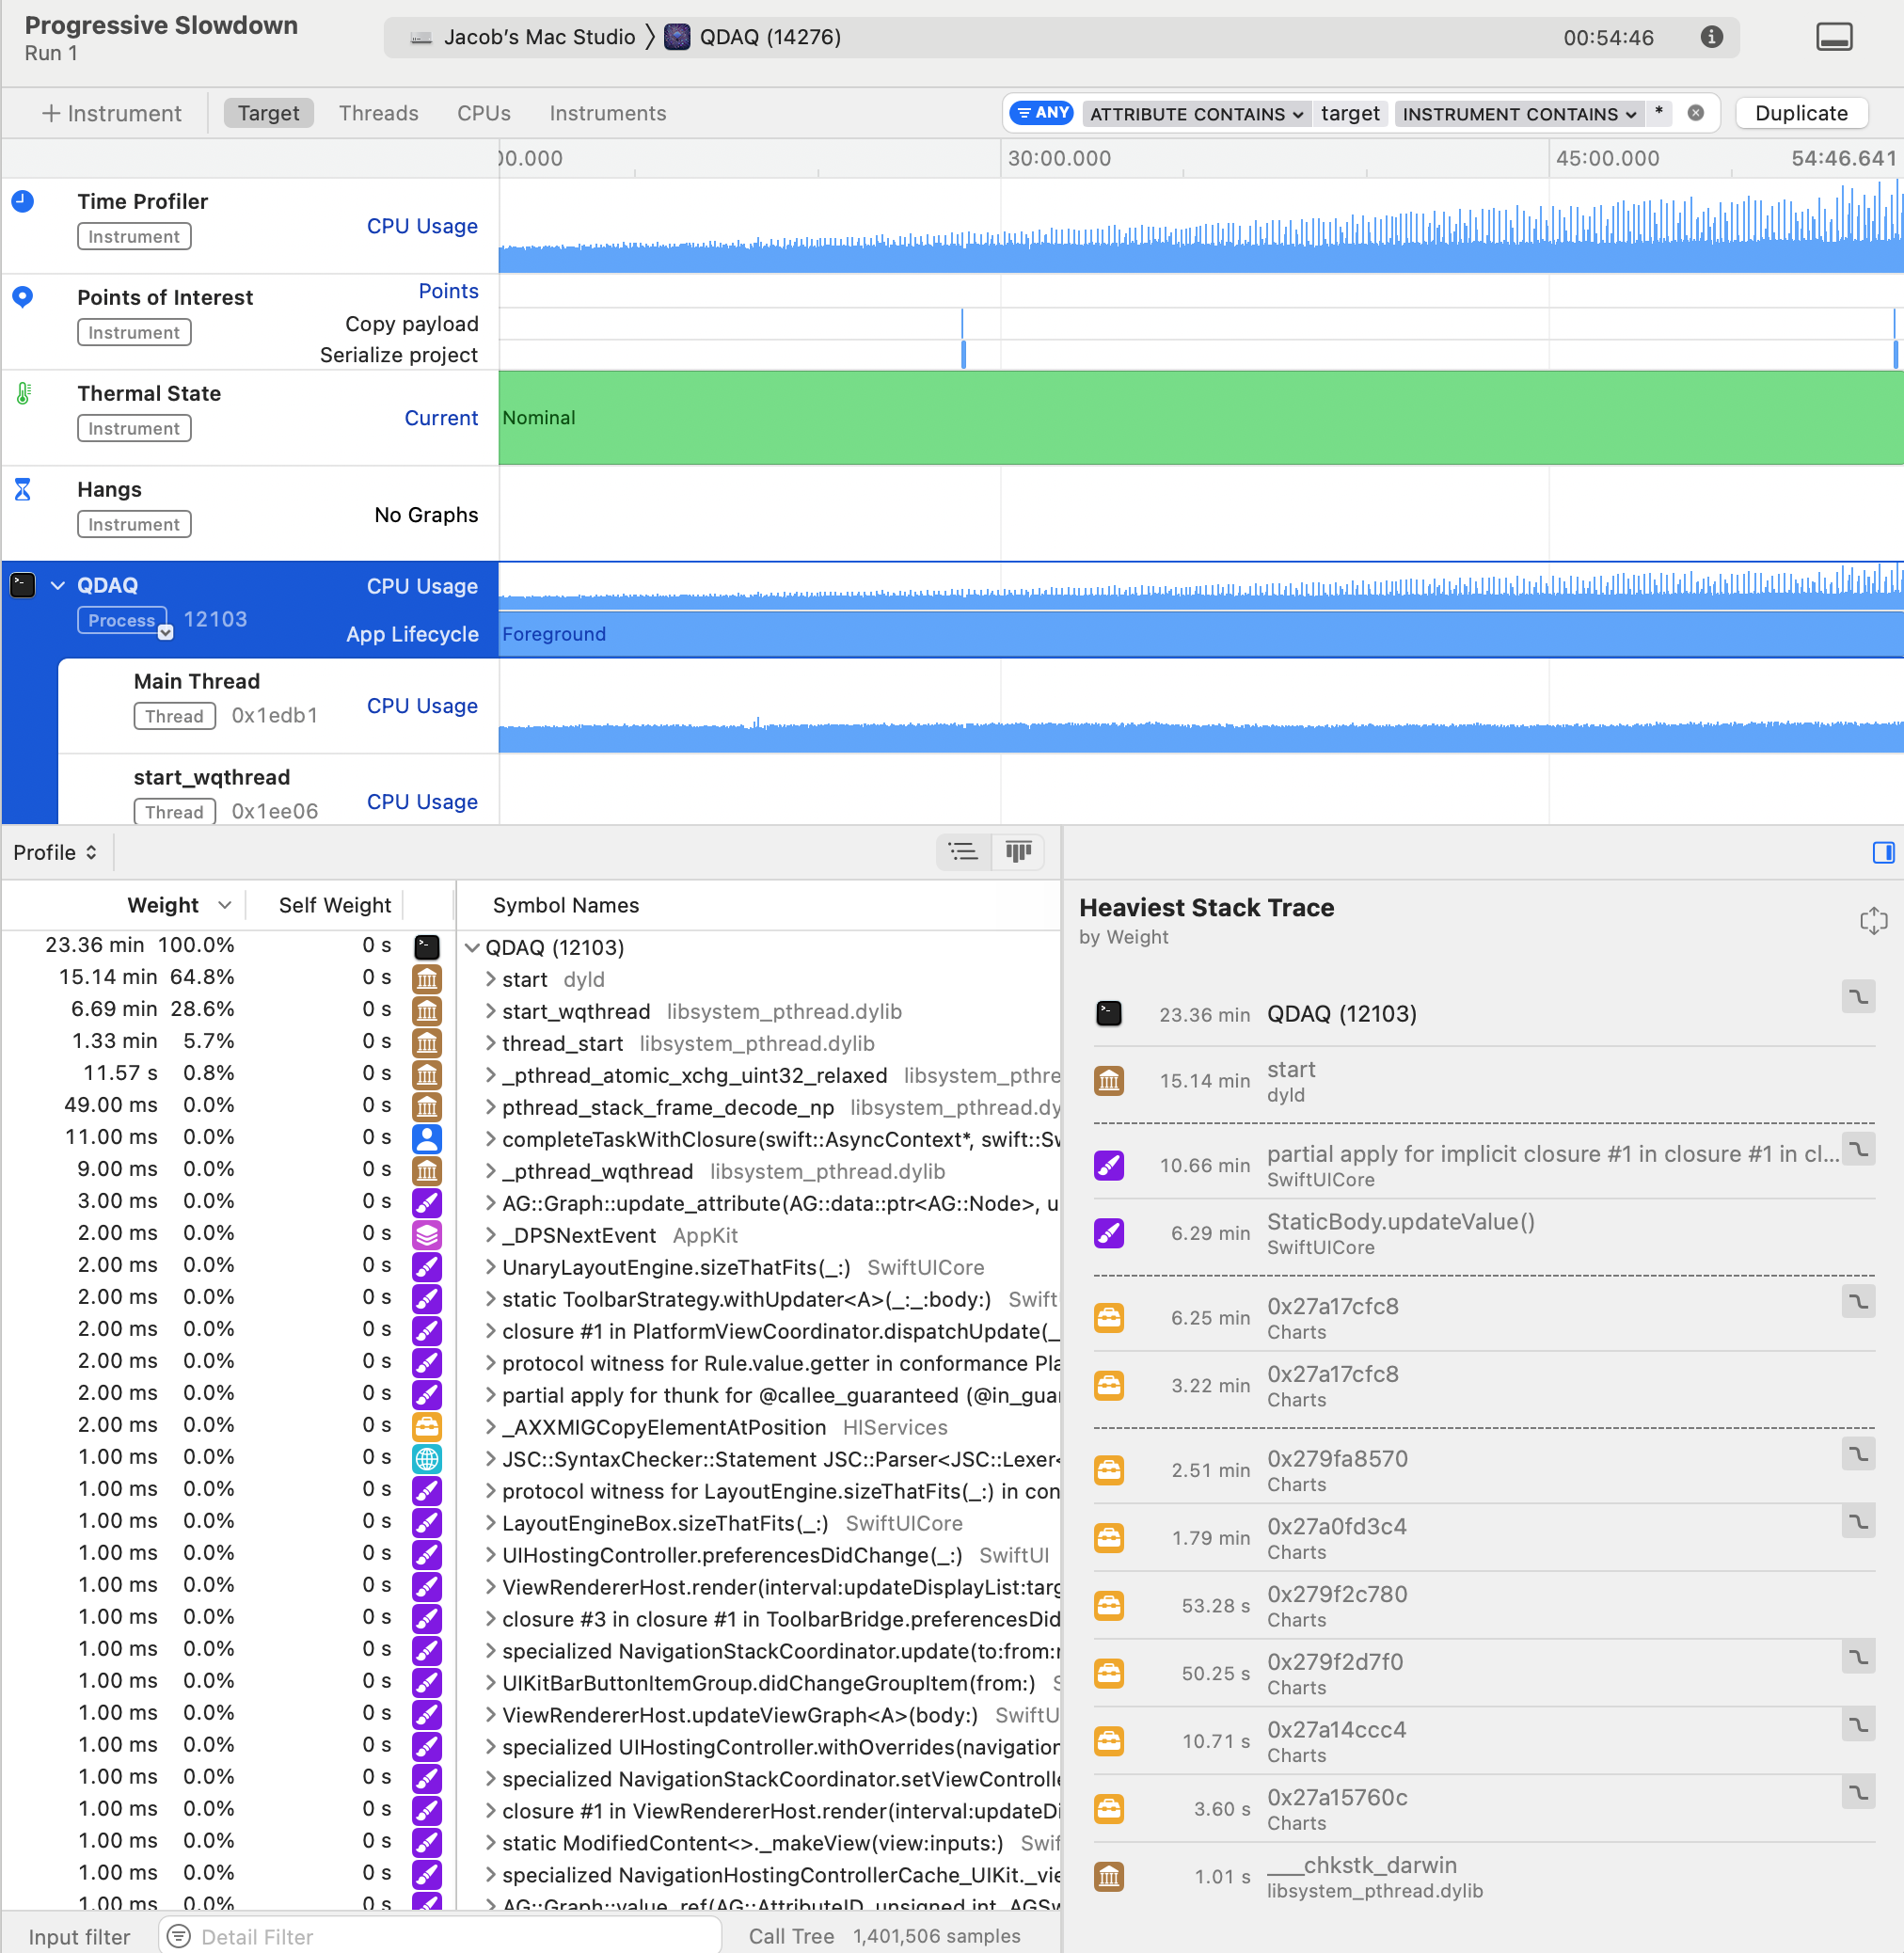Click the QDAQ process terminal icon
The image size is (1904, 1953).
pos(23,585)
